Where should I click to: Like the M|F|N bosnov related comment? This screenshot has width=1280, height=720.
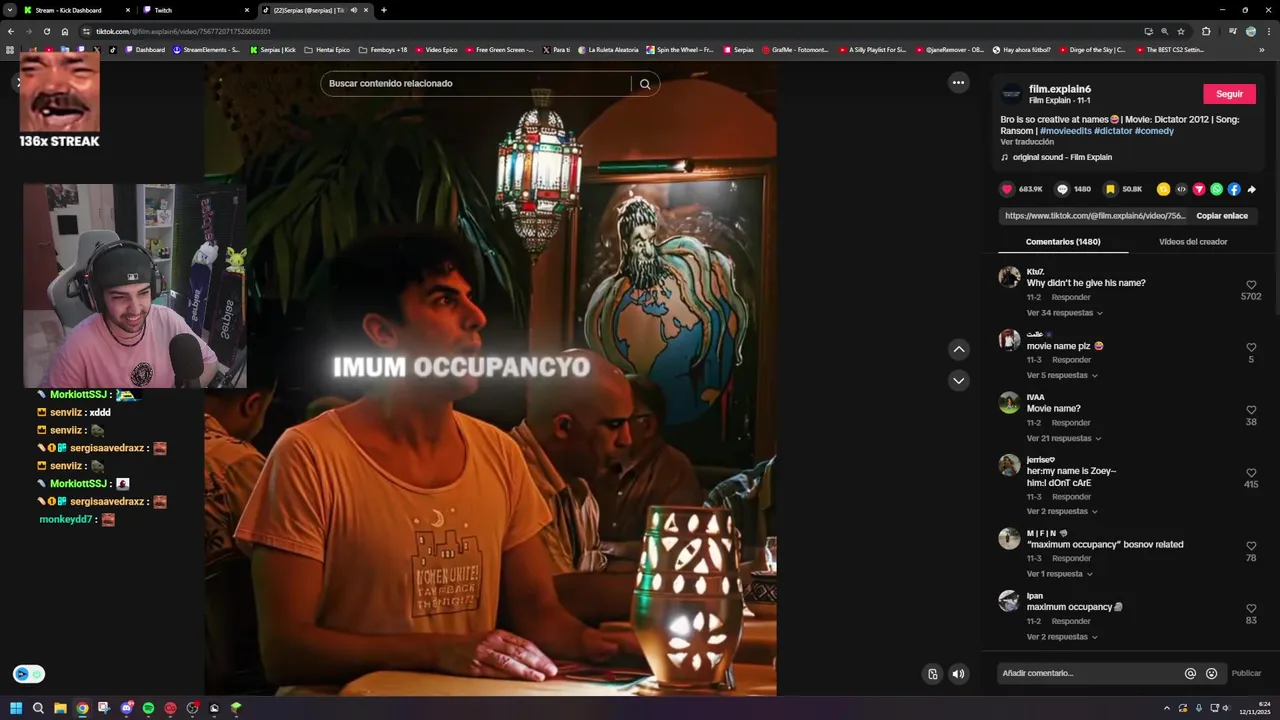point(1251,546)
